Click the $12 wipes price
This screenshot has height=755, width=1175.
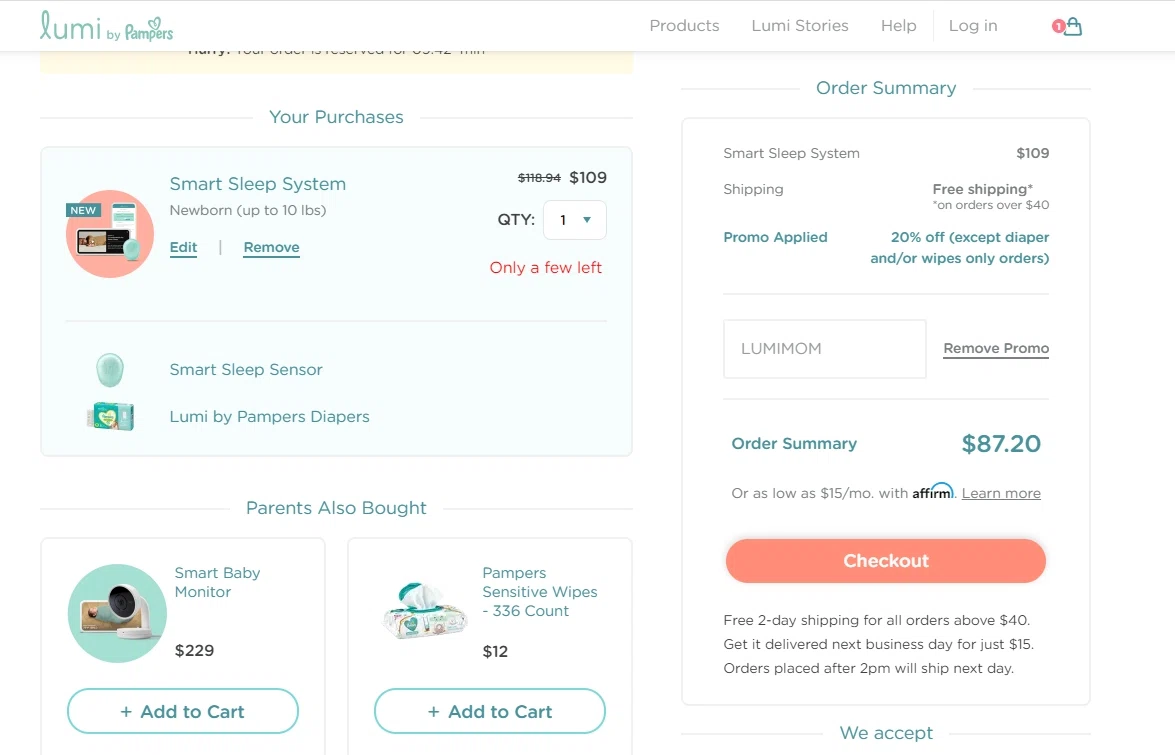tap(495, 652)
